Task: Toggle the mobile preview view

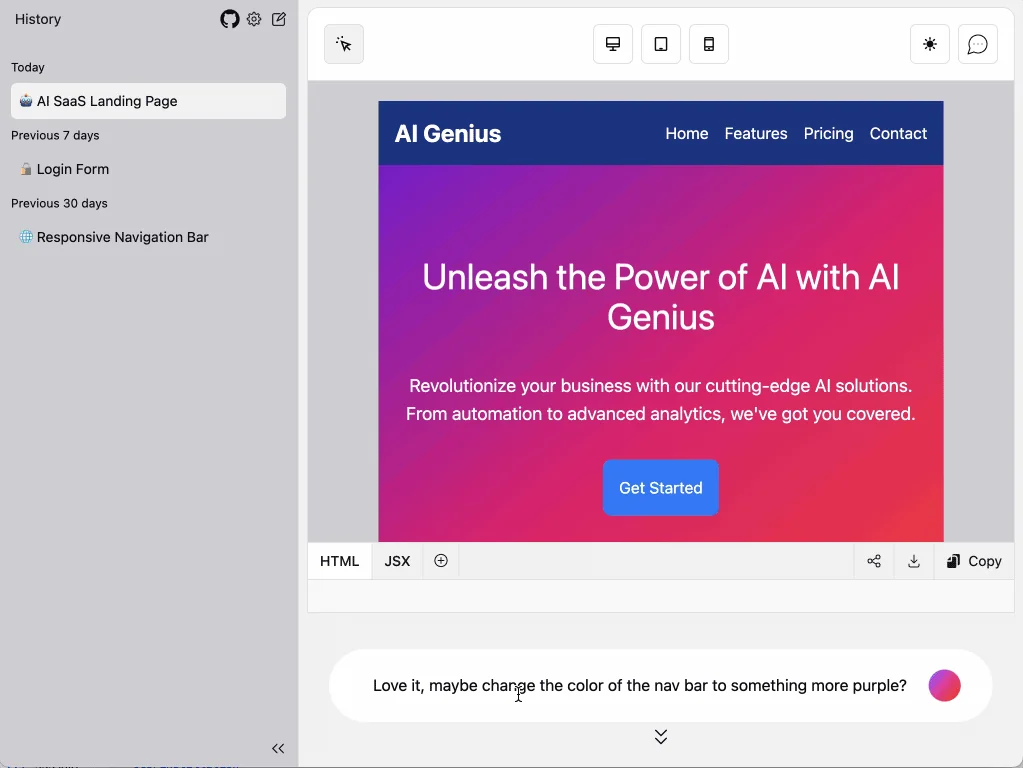Action: [x=709, y=44]
